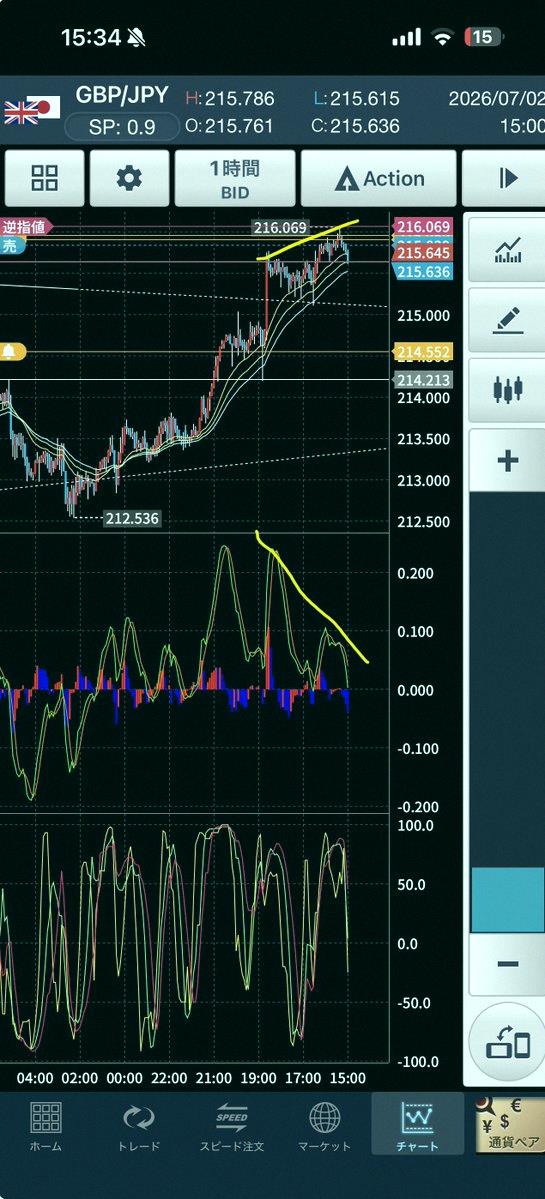The height and width of the screenshot is (1199, 545).
Task: Tap the GBP/JPY pair name
Action: tap(122, 95)
